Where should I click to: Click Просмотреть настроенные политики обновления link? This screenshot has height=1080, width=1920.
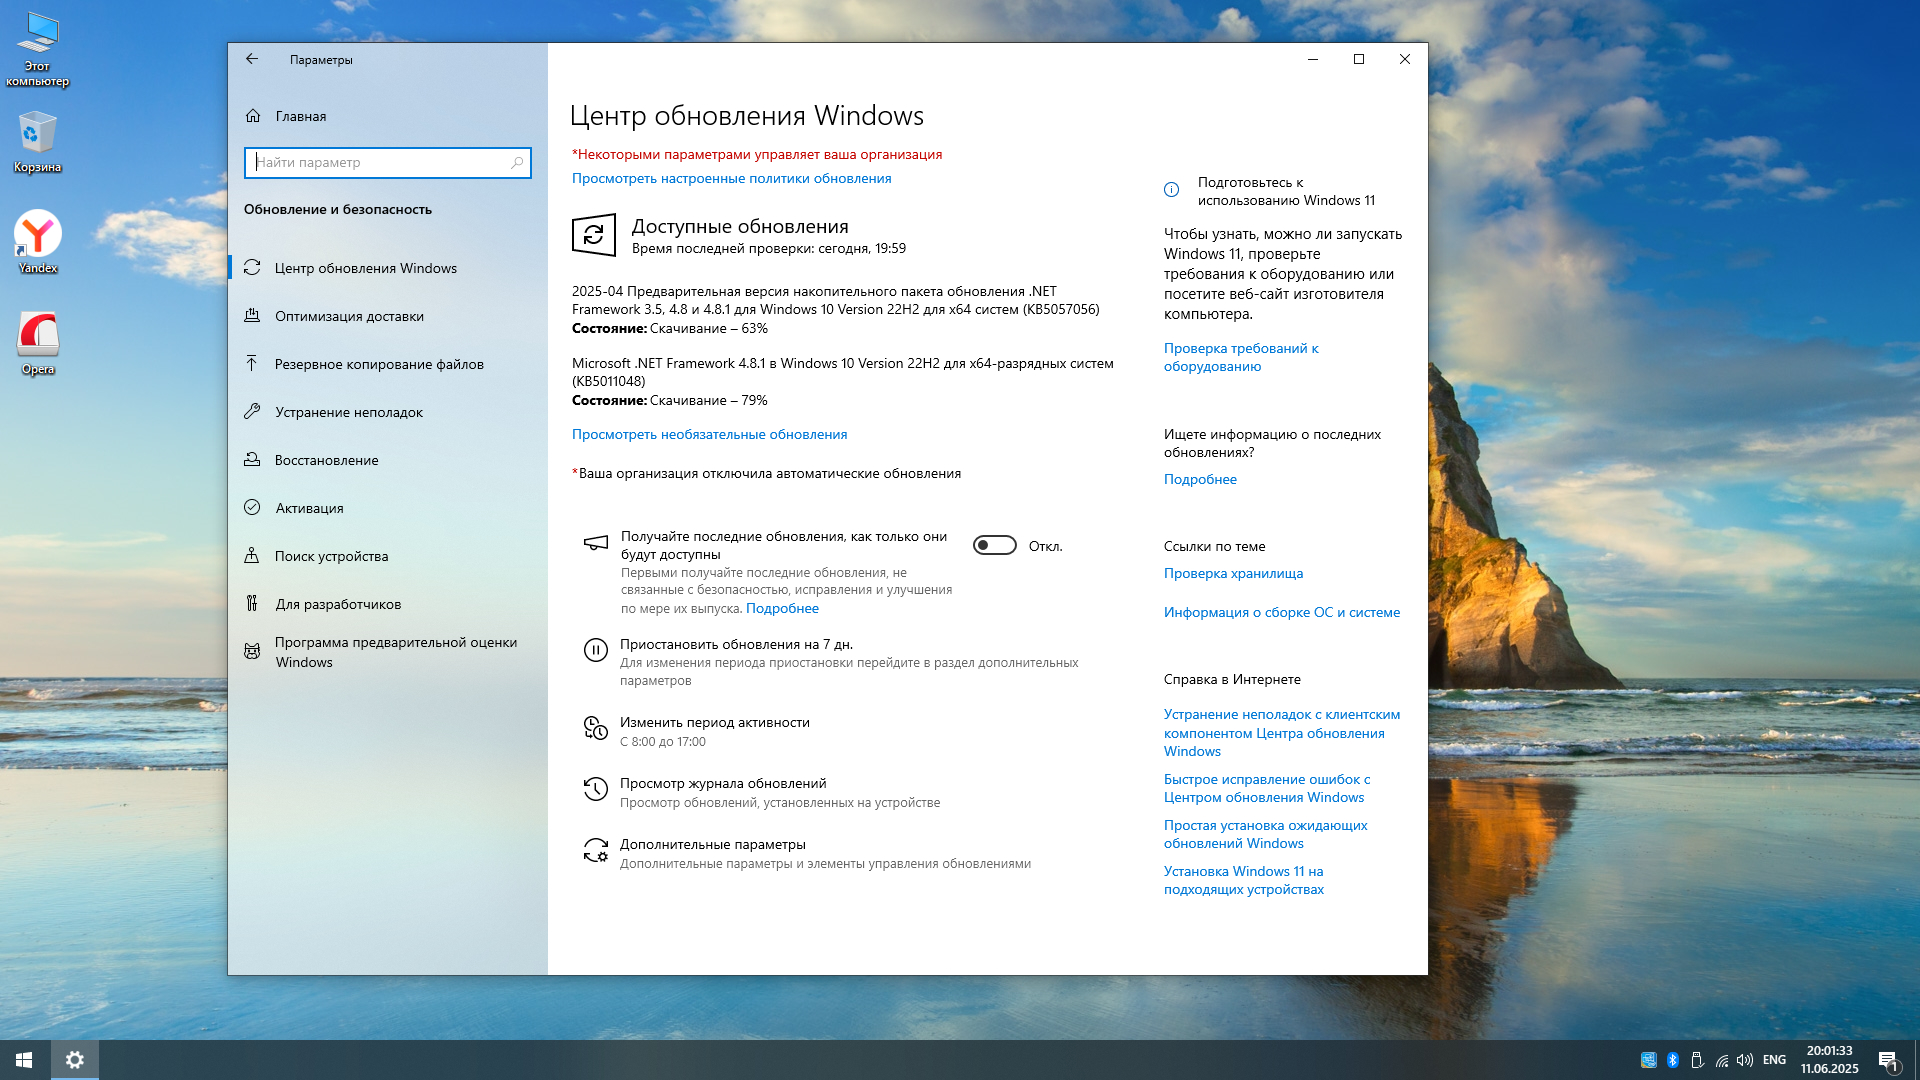731,178
